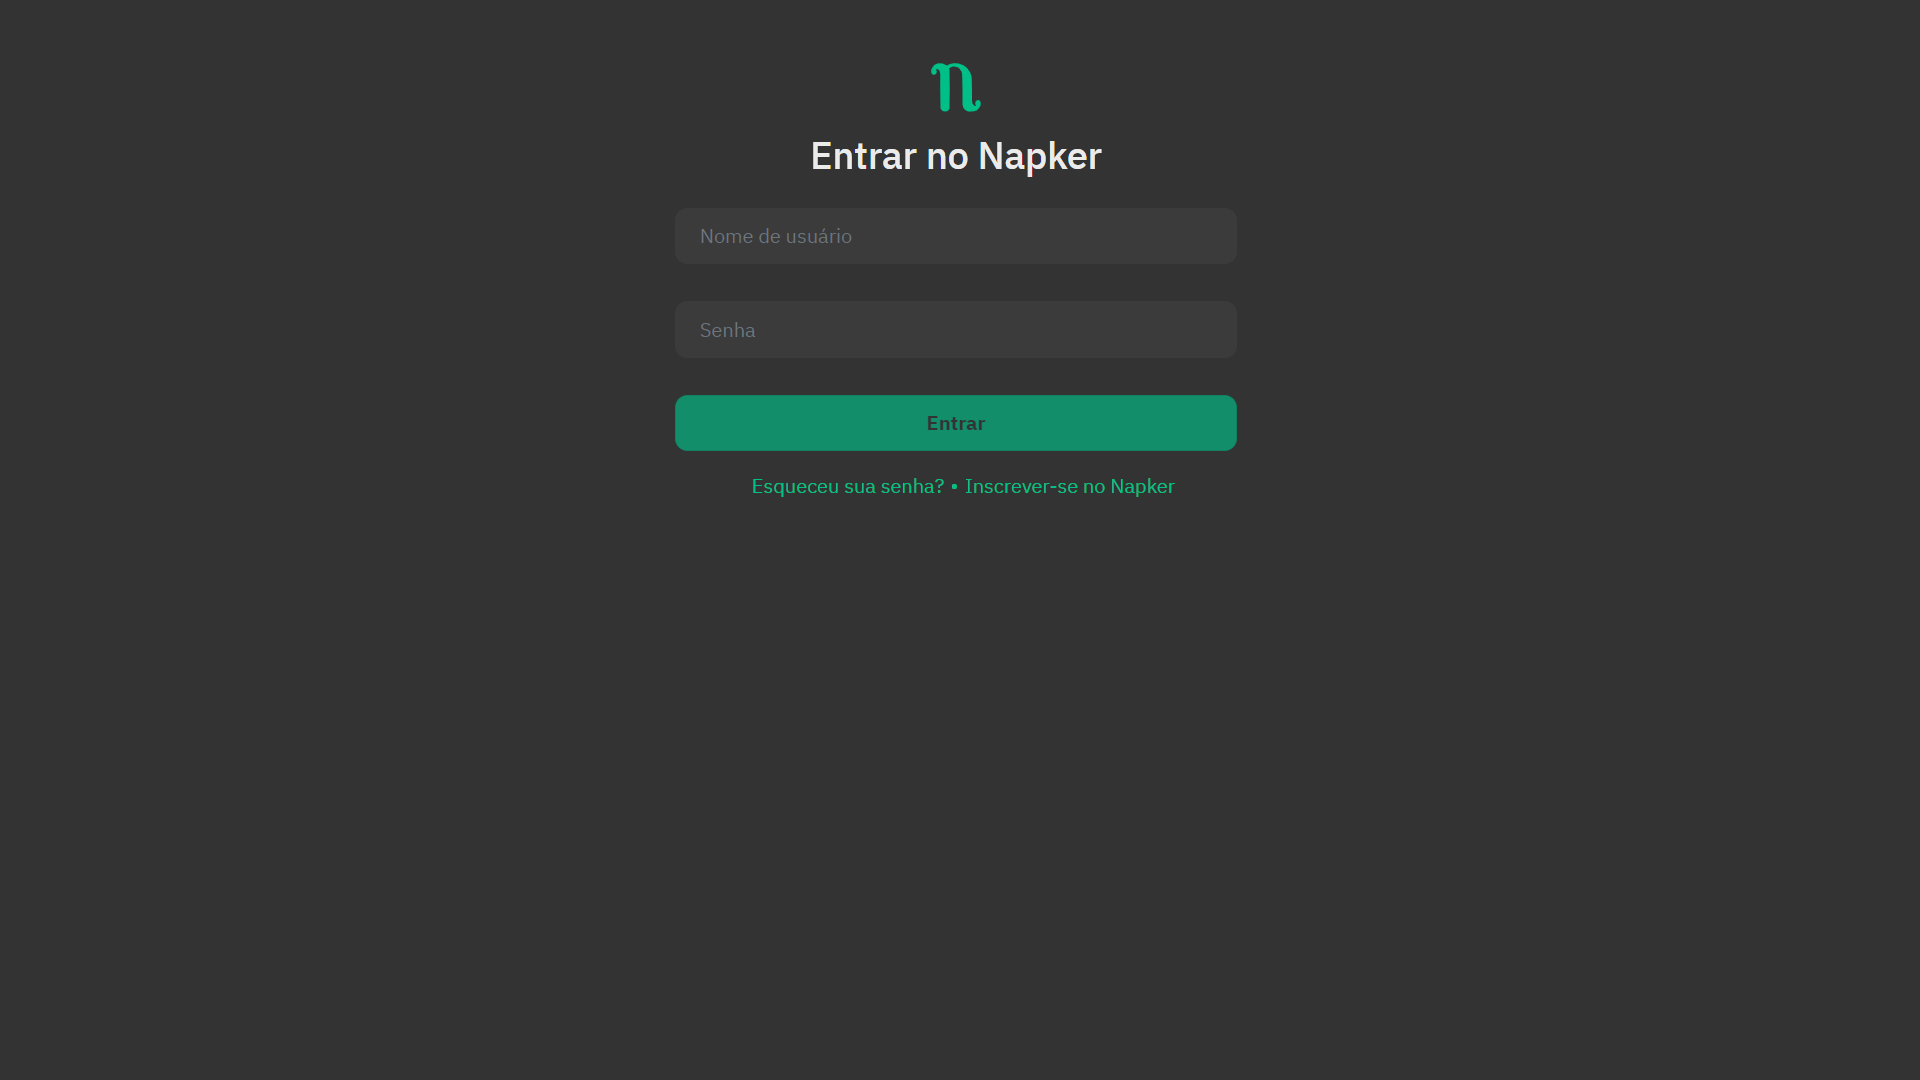Click the dot separator between links
Viewport: 1920px width, 1080px height.
[955, 486]
